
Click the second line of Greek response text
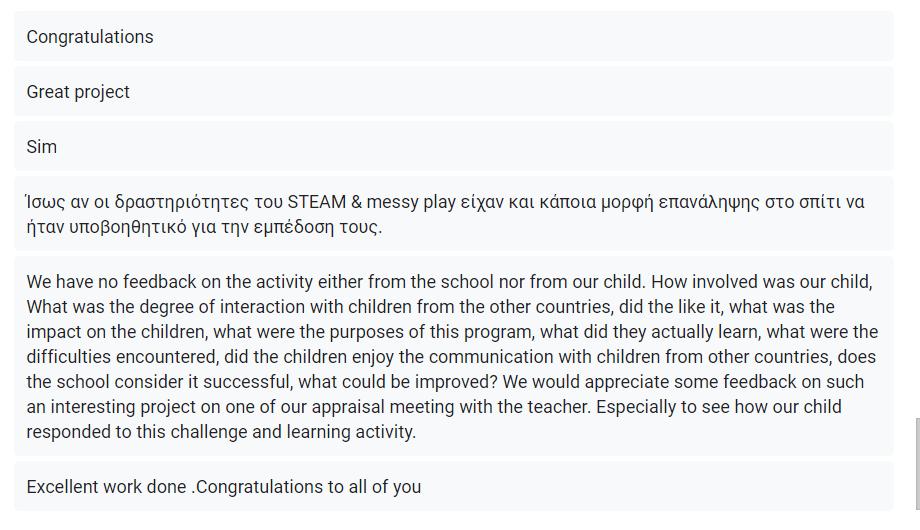(x=204, y=227)
